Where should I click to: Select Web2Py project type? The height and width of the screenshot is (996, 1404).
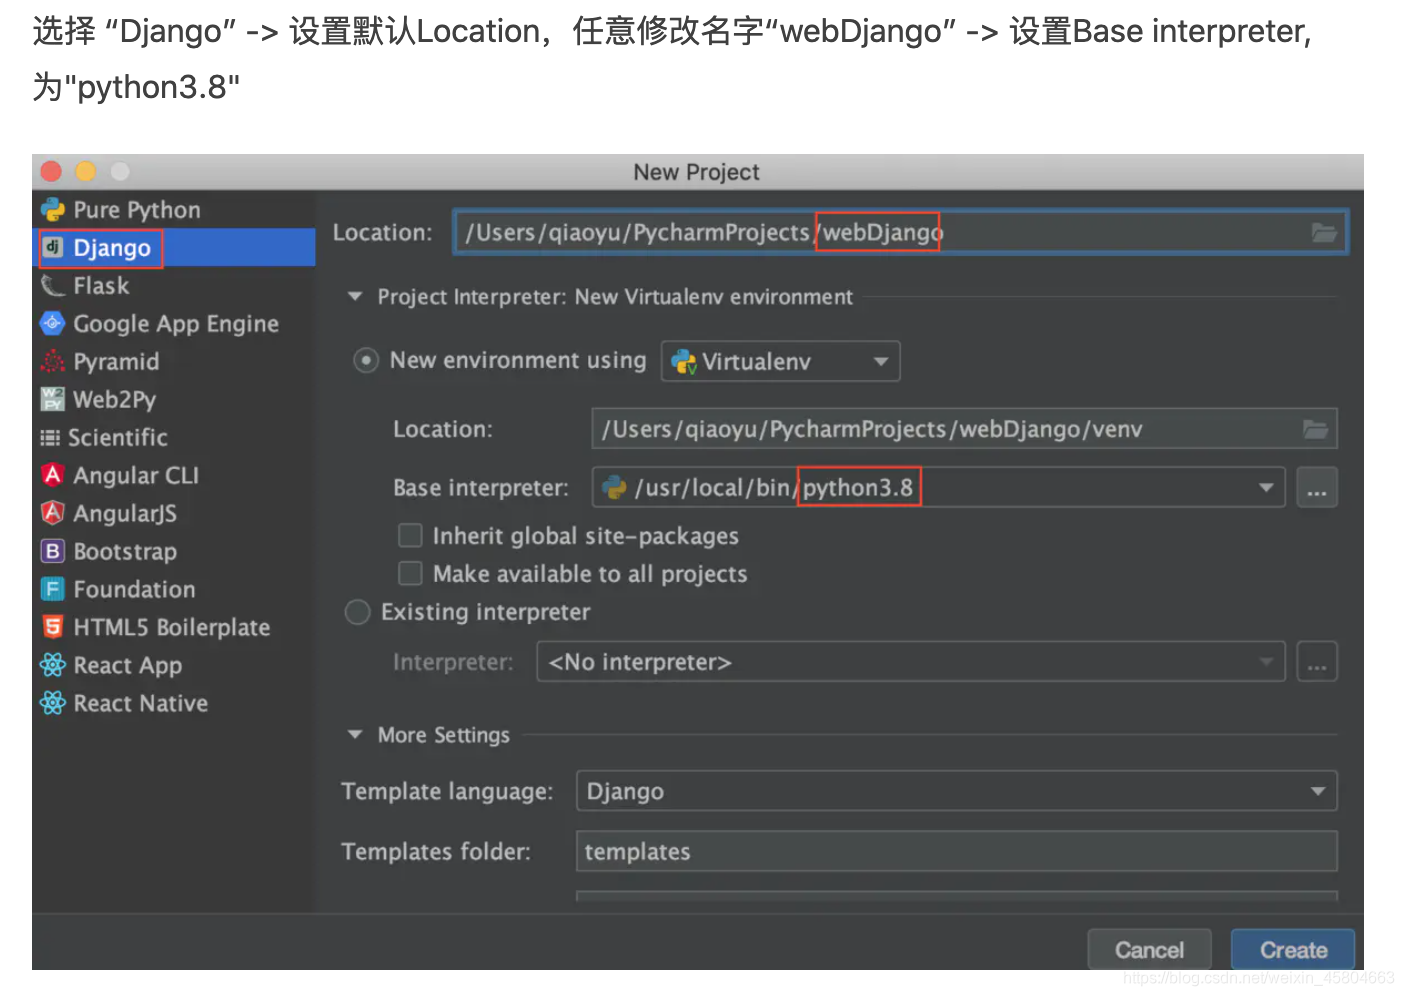tap(174, 400)
